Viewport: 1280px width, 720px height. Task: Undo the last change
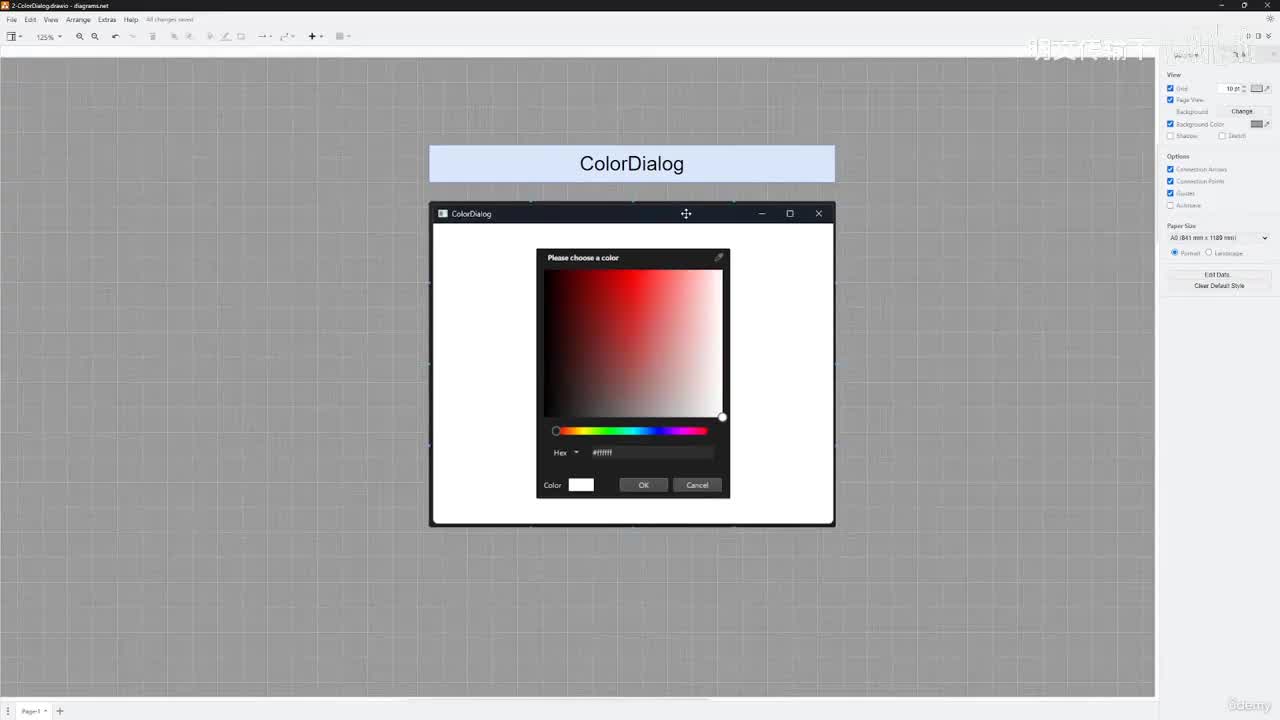pos(115,36)
